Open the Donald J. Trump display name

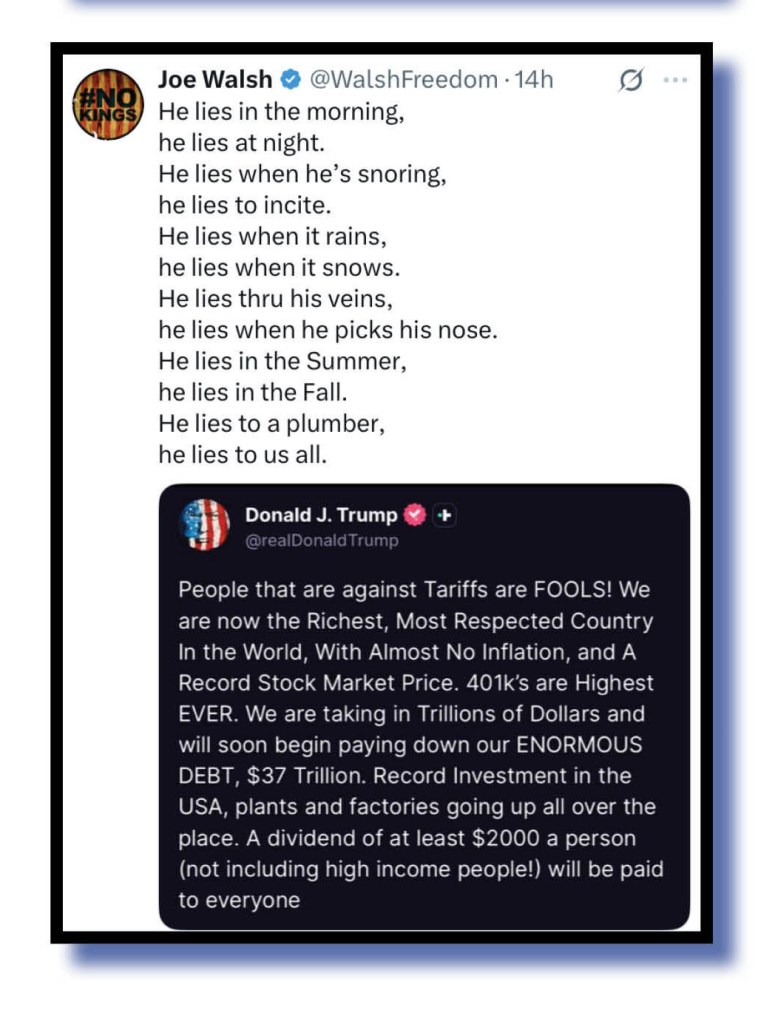[320, 516]
